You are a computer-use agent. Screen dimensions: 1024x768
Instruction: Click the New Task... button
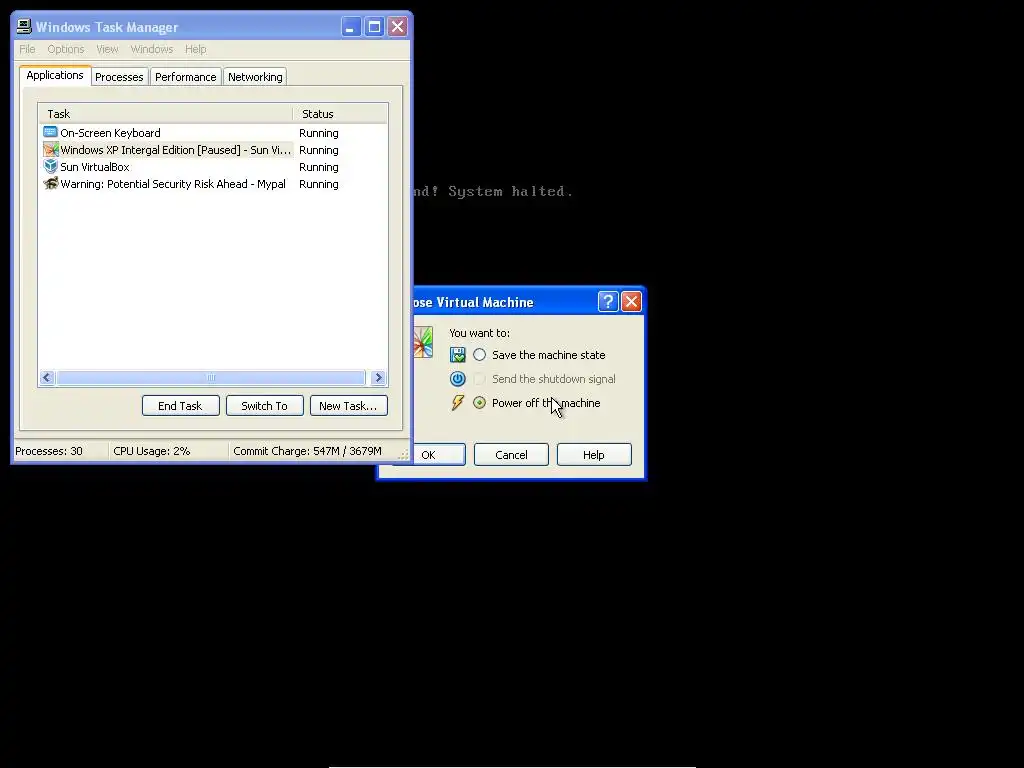[348, 406]
